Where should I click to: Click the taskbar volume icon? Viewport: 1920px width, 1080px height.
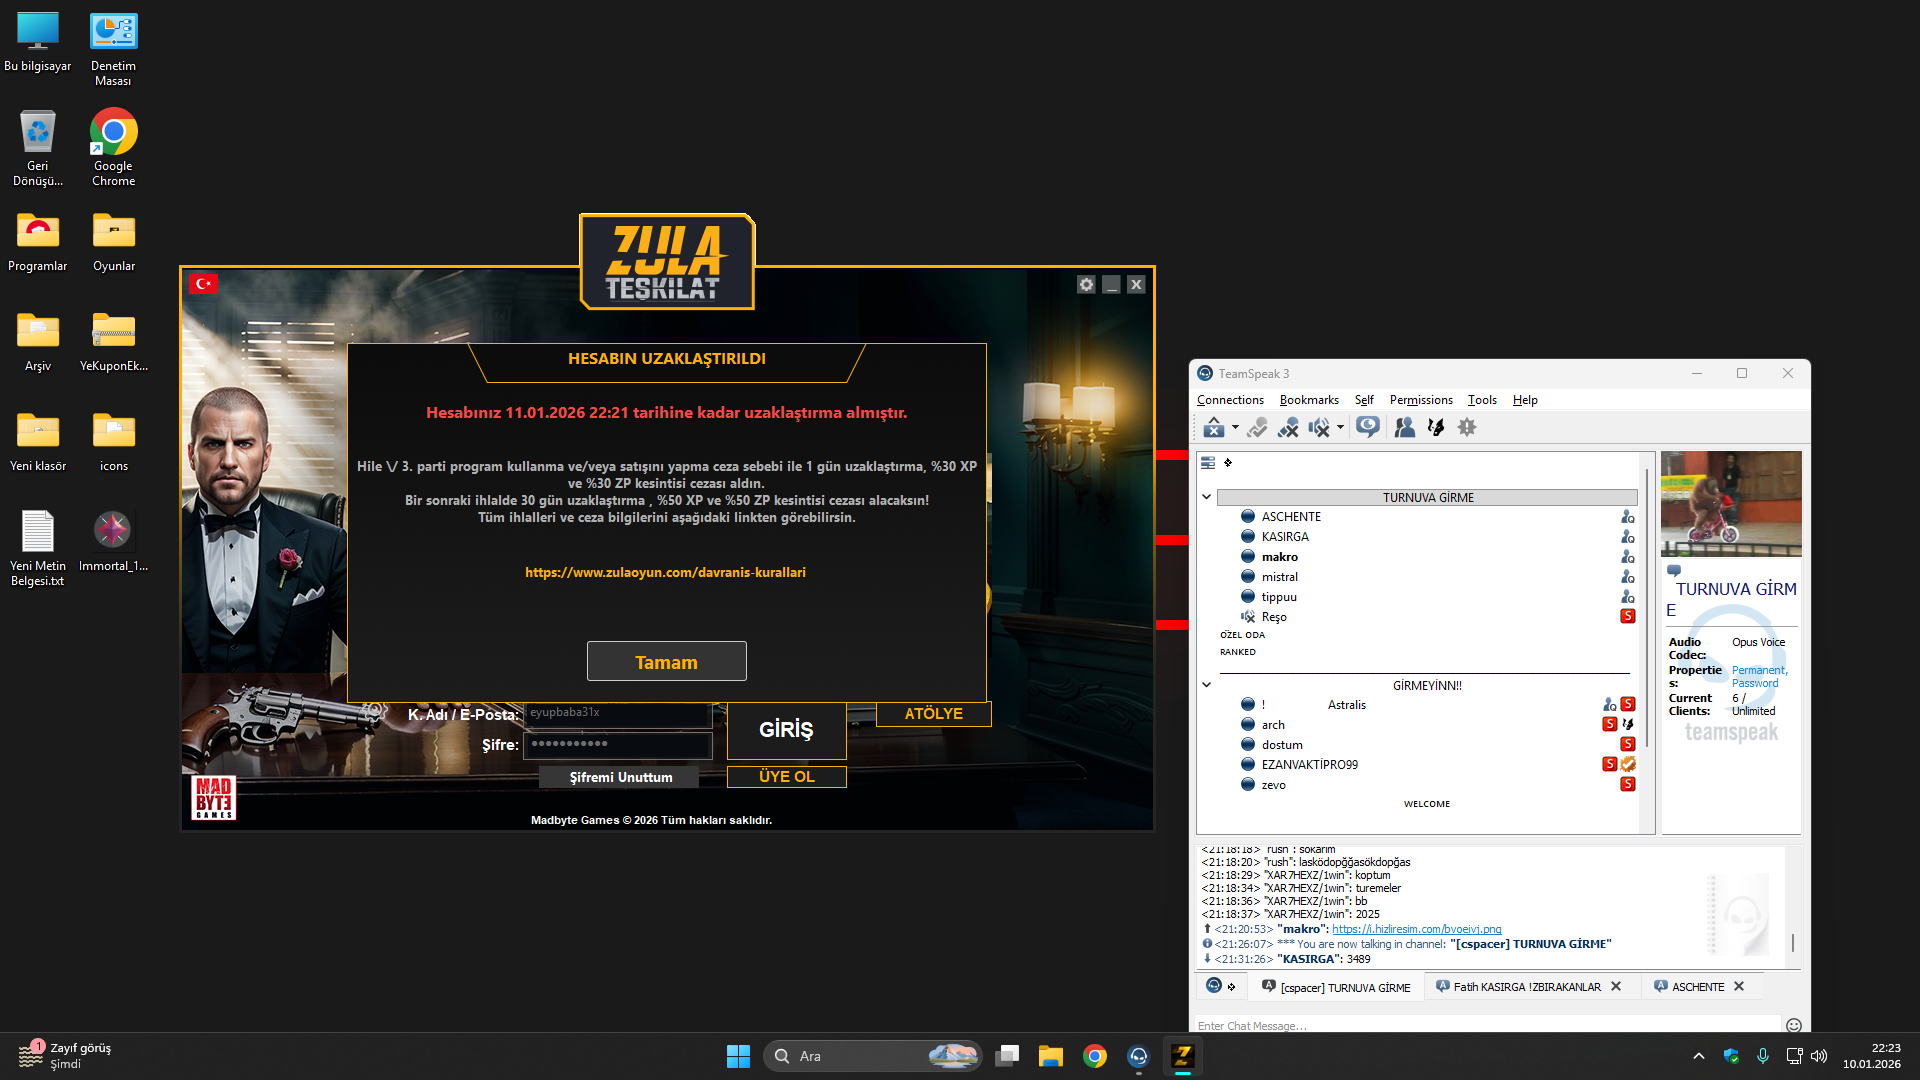(x=1819, y=1056)
